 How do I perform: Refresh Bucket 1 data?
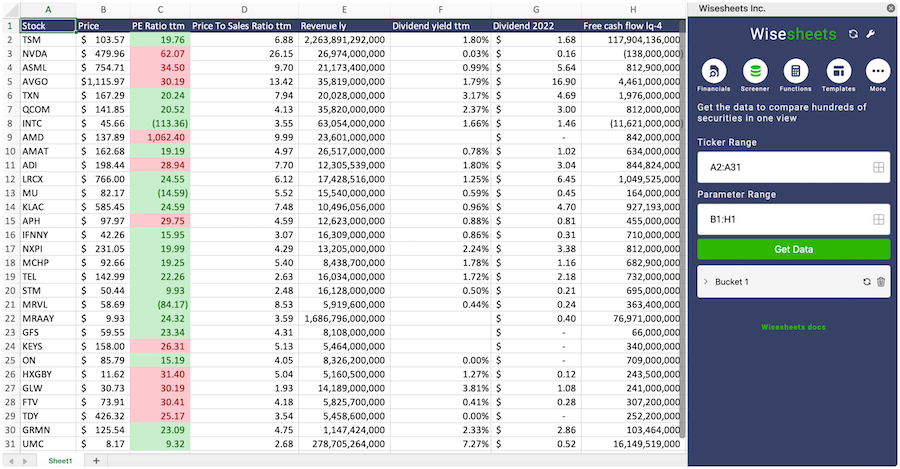pyautogui.click(x=866, y=282)
